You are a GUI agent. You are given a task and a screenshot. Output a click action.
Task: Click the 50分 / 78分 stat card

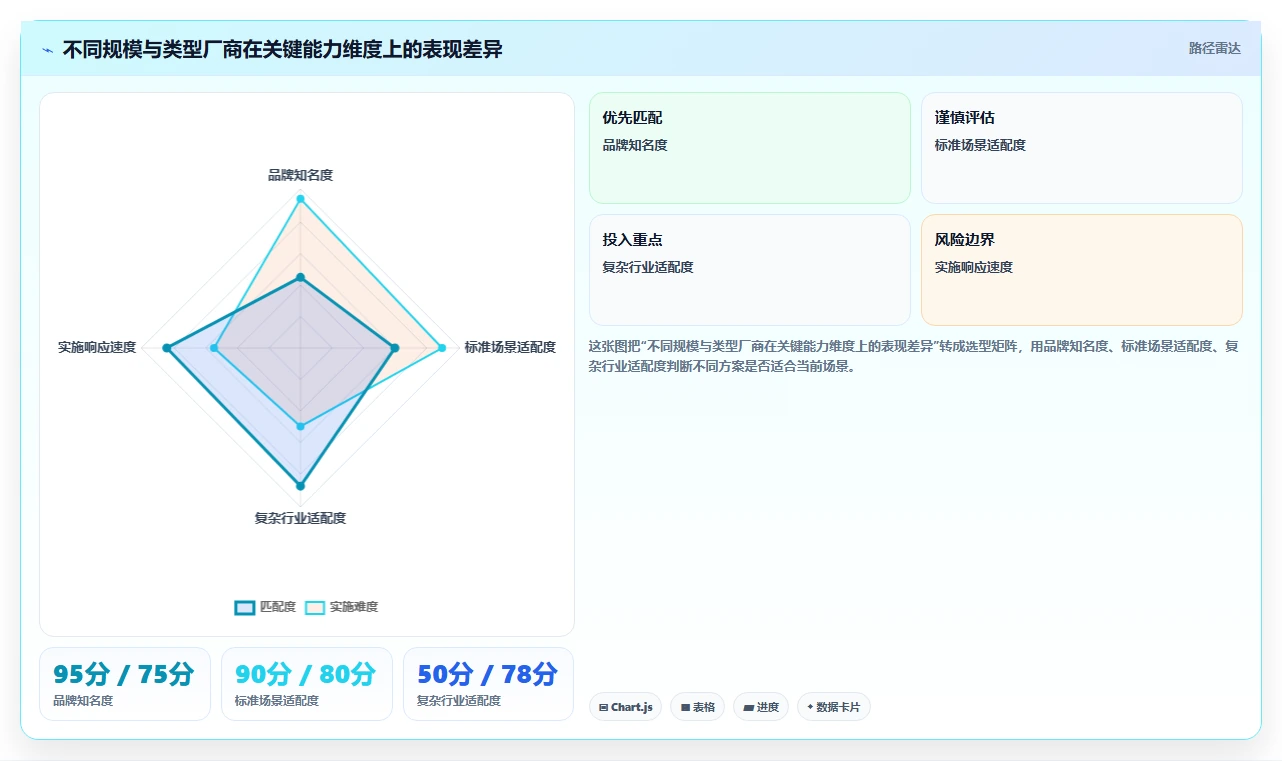coord(488,684)
